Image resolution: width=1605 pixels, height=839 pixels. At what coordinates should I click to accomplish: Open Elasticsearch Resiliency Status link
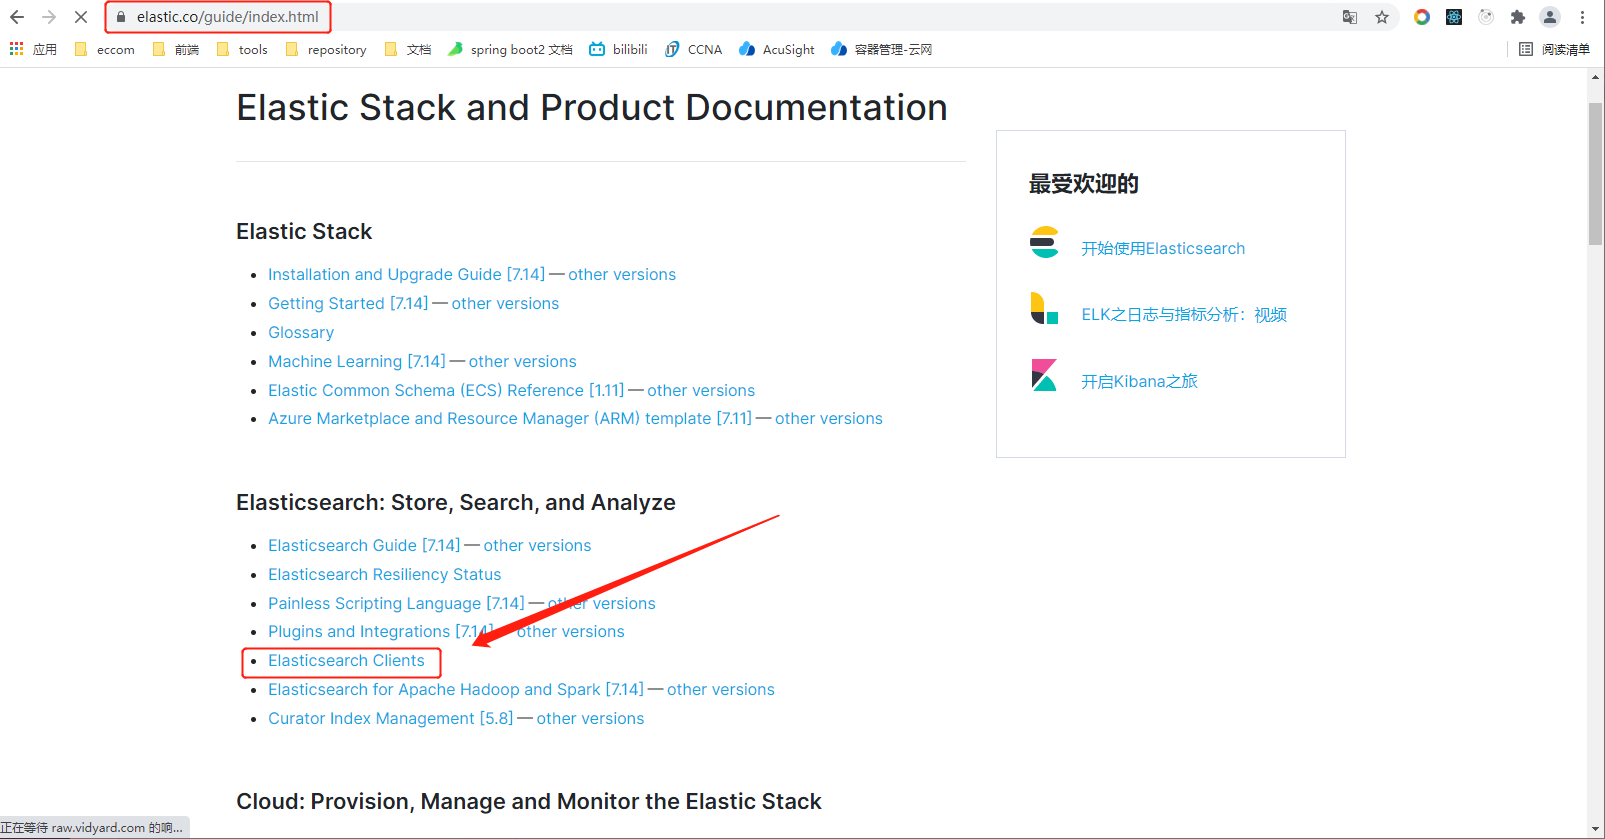(384, 574)
